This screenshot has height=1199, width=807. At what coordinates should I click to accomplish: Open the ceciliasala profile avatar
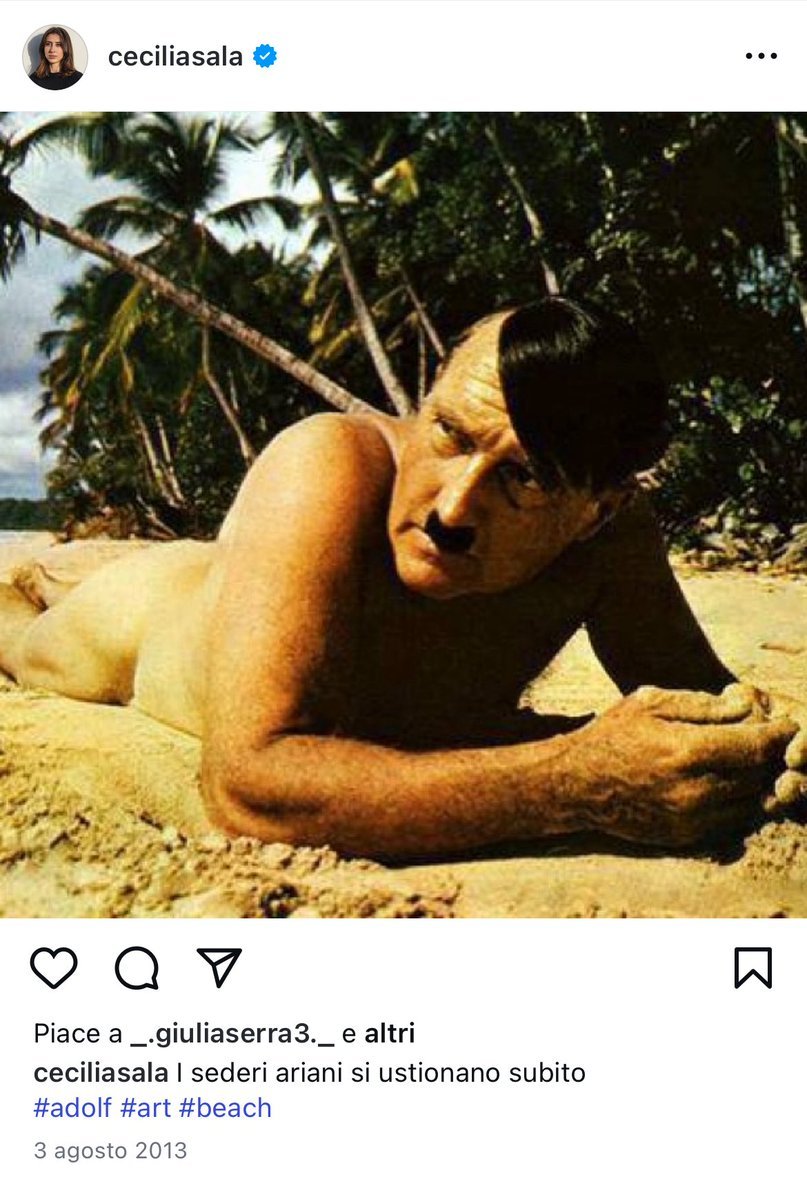point(54,57)
